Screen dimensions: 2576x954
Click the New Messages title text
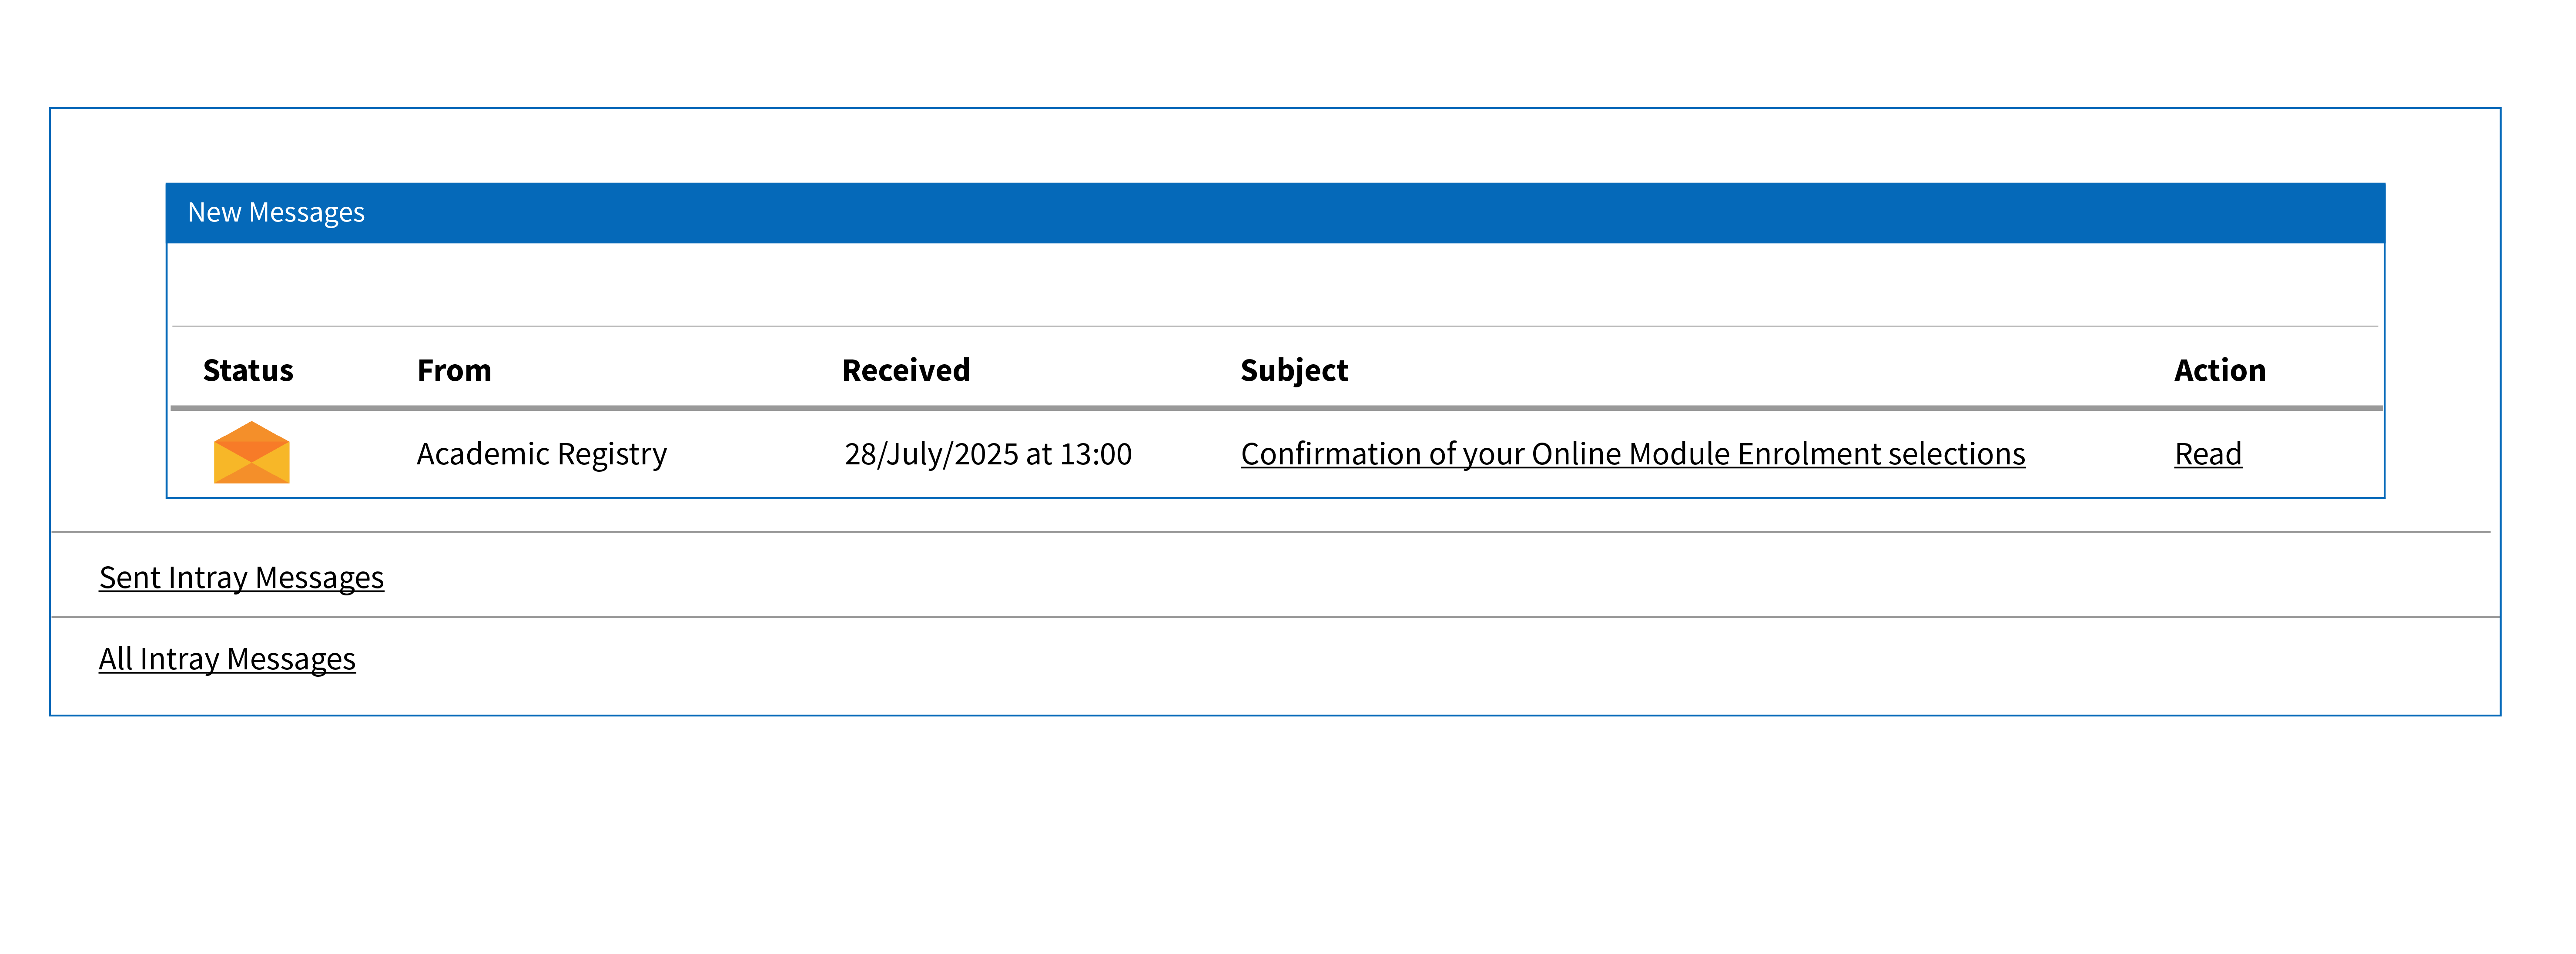[276, 213]
